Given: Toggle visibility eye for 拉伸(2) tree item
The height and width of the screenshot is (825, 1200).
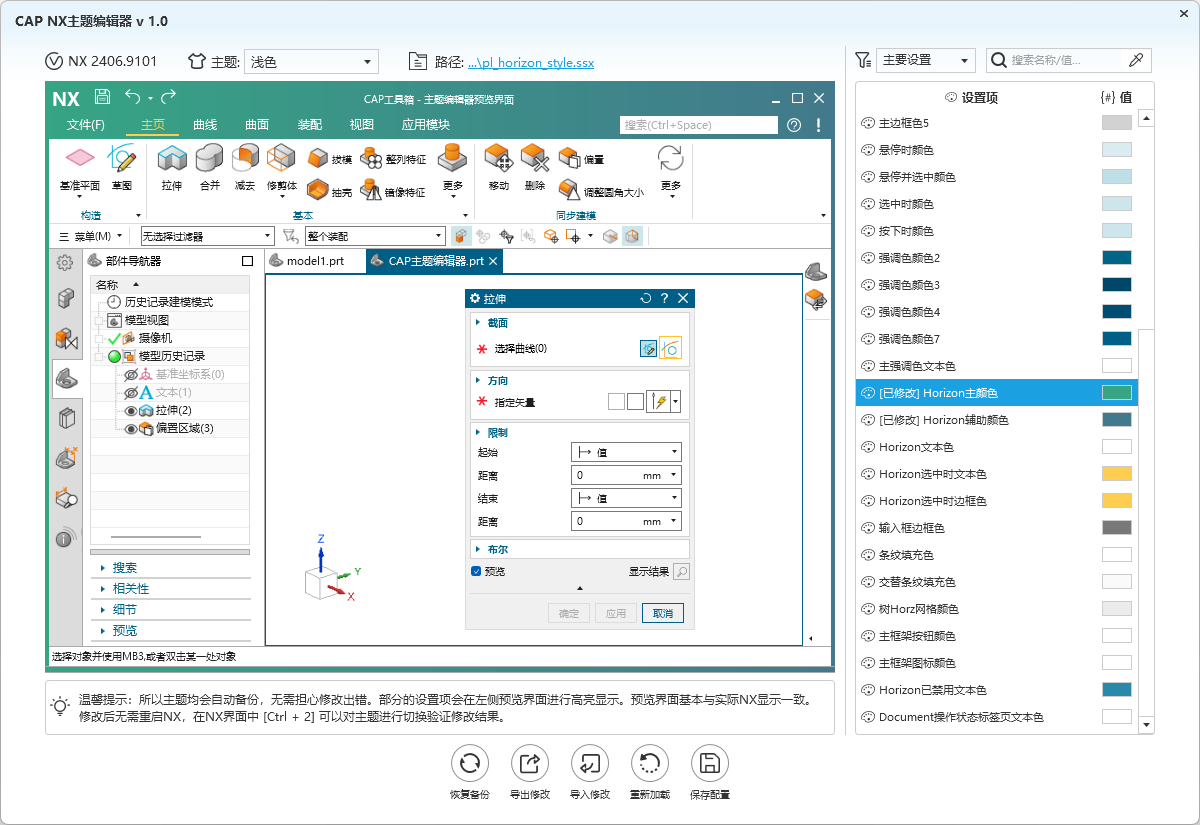Looking at the screenshot, I should pyautogui.click(x=130, y=411).
